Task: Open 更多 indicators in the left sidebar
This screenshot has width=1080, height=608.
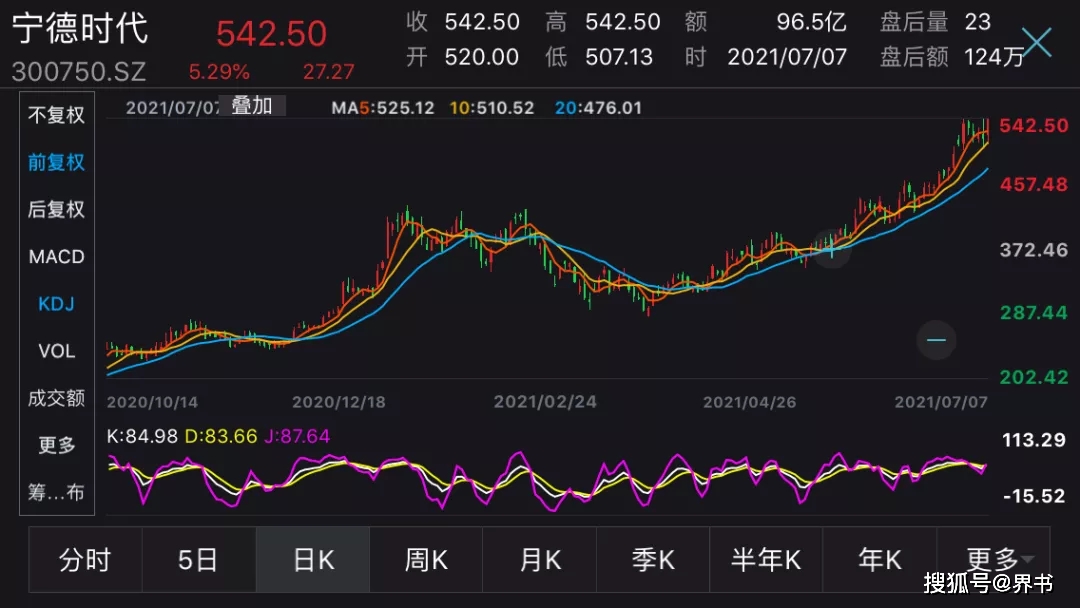Action: tap(56, 444)
